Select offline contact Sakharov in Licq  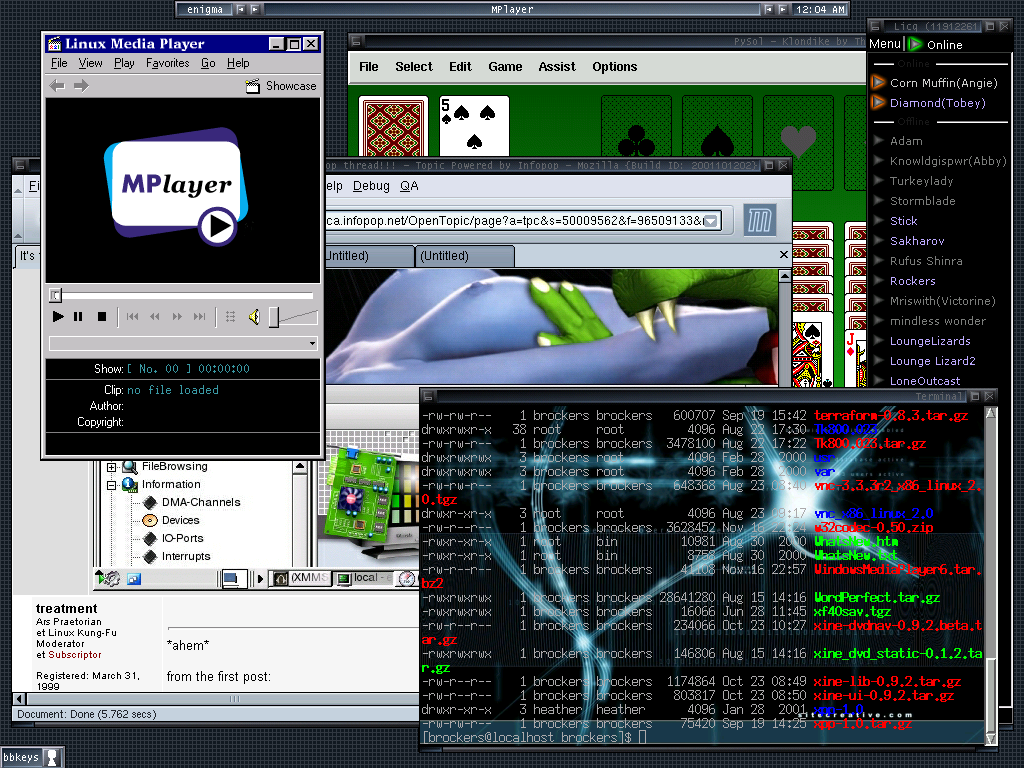[917, 241]
